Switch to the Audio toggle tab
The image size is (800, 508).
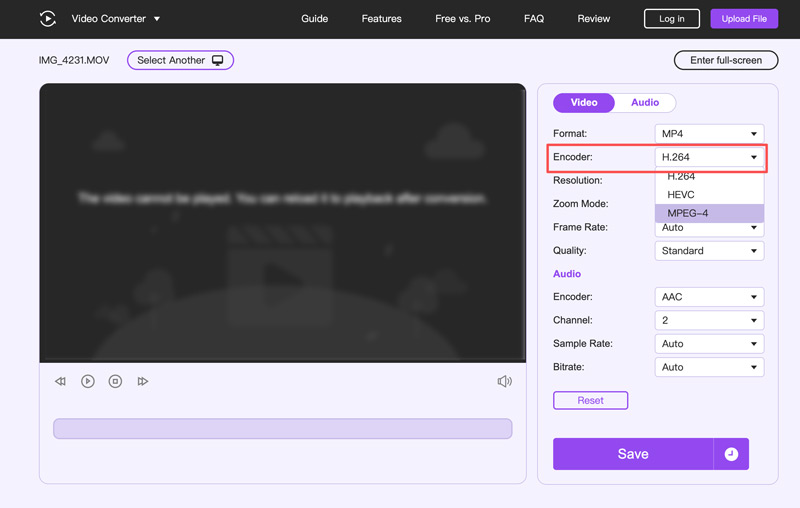(x=645, y=102)
